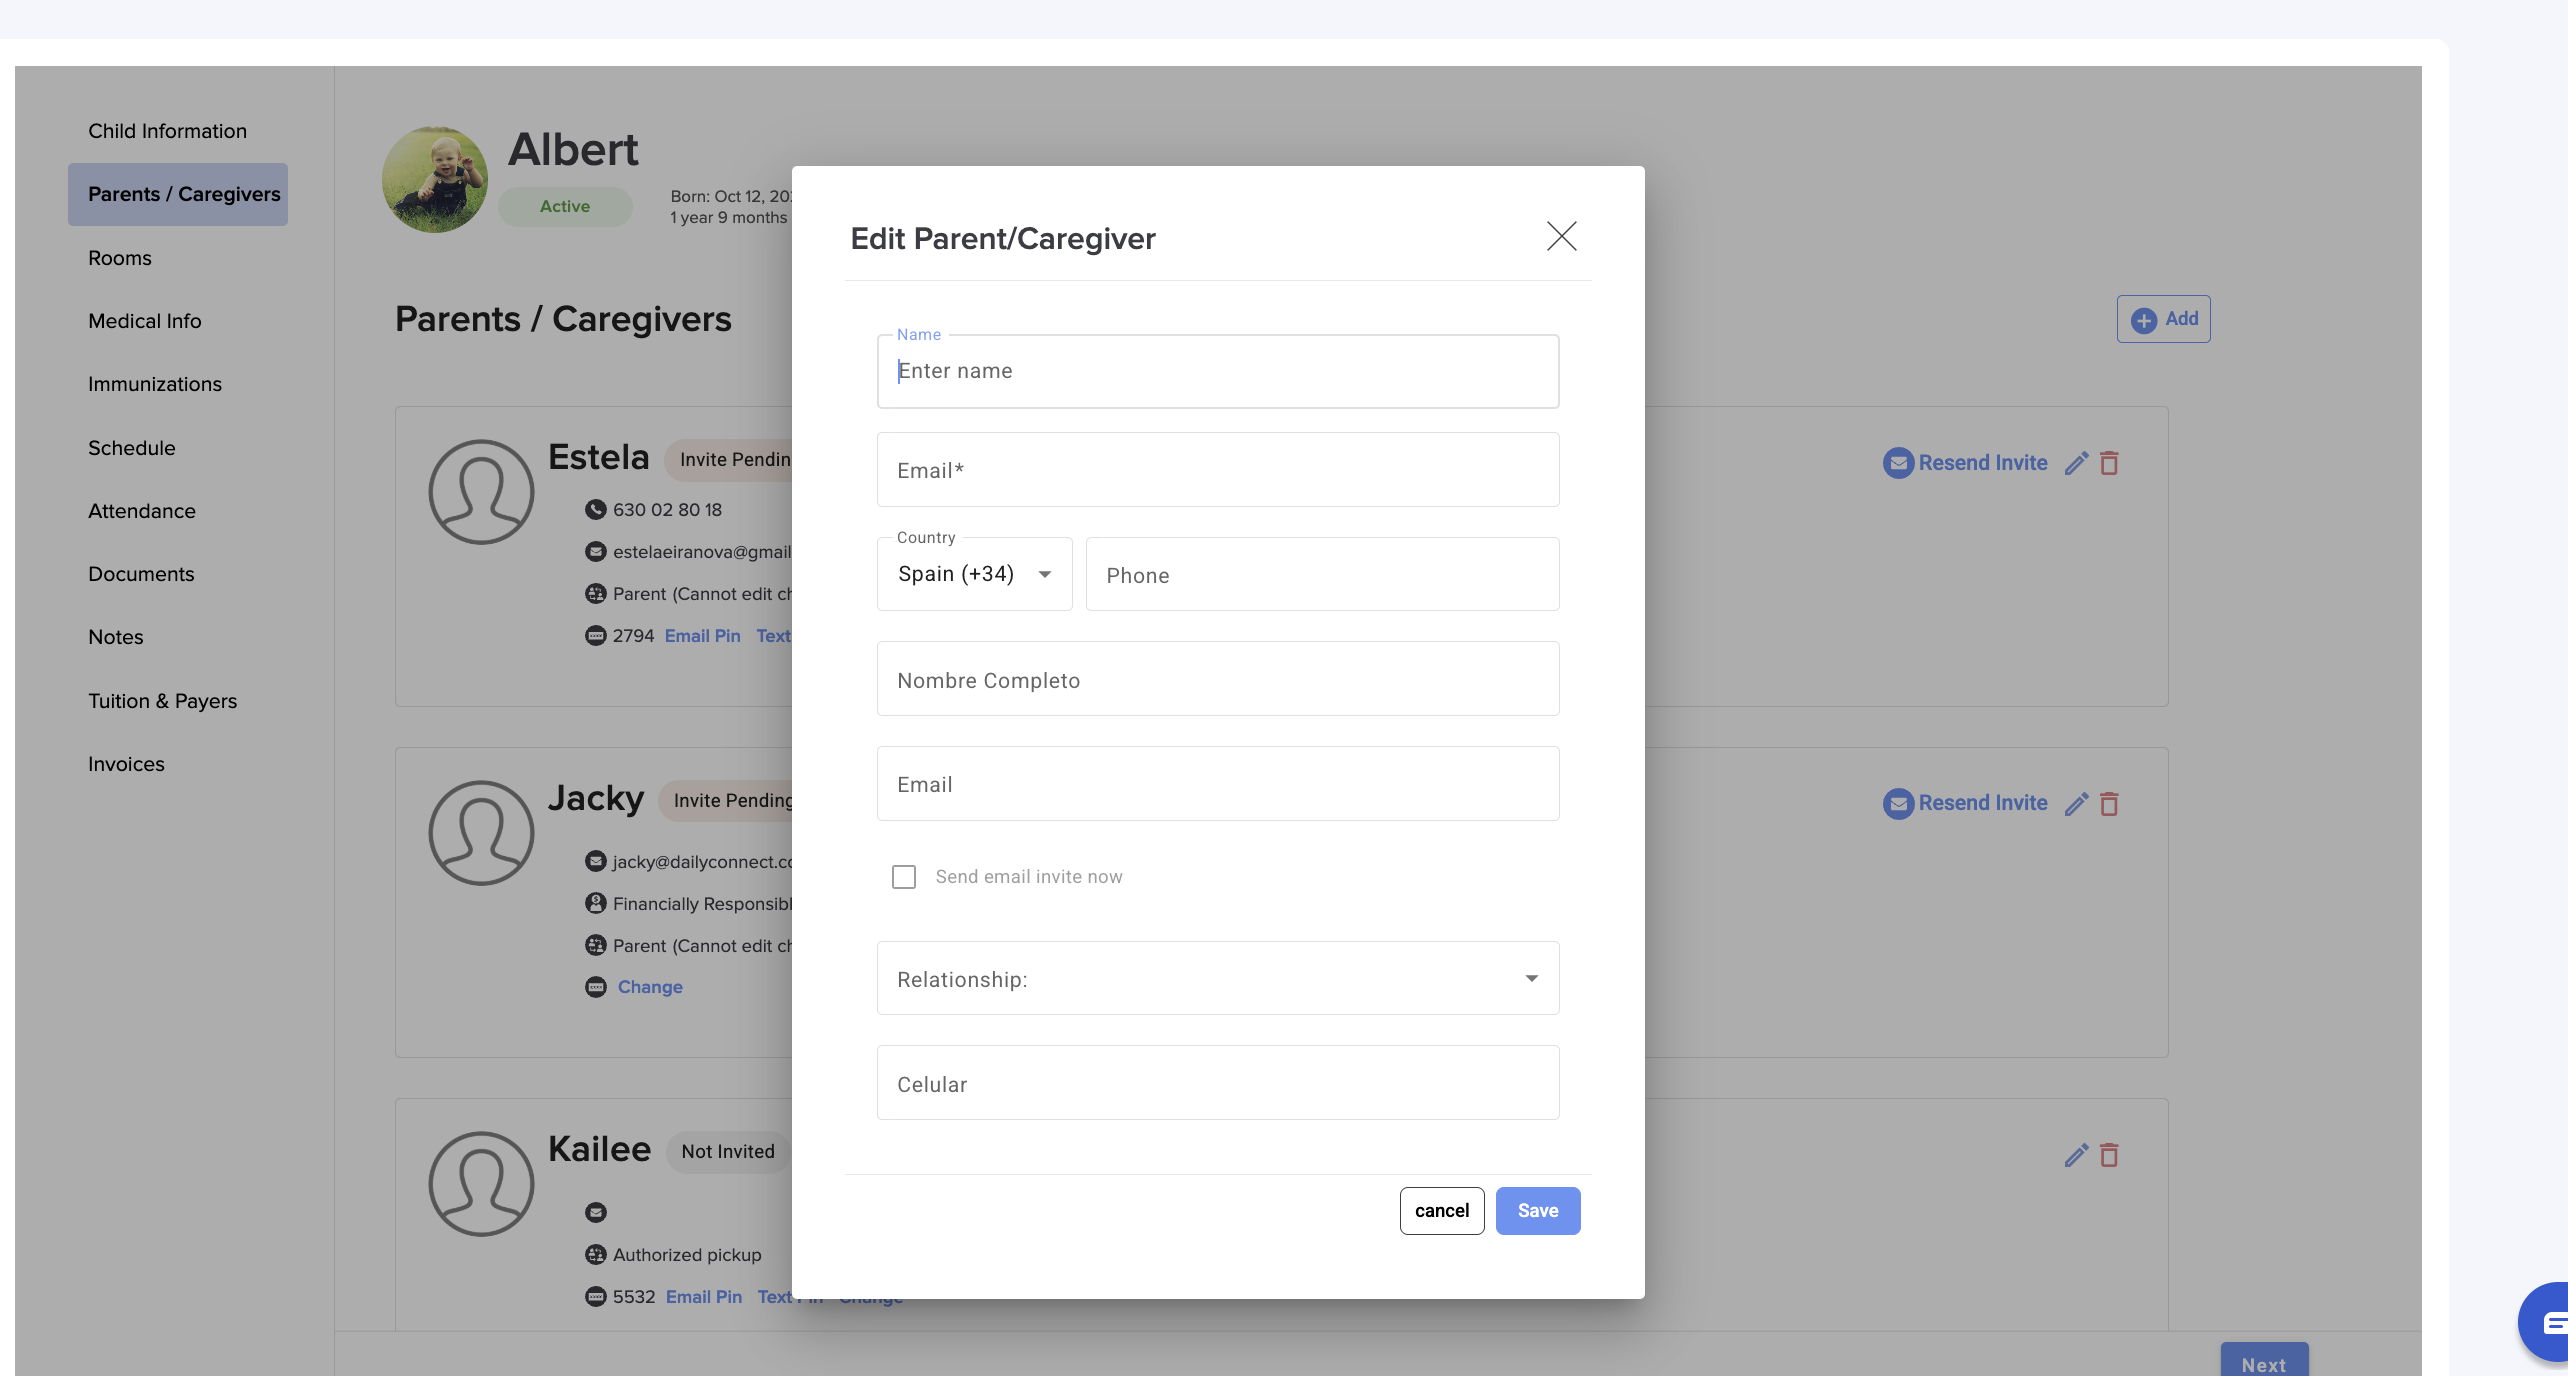Click Email Pin link for Estela

[x=703, y=636]
